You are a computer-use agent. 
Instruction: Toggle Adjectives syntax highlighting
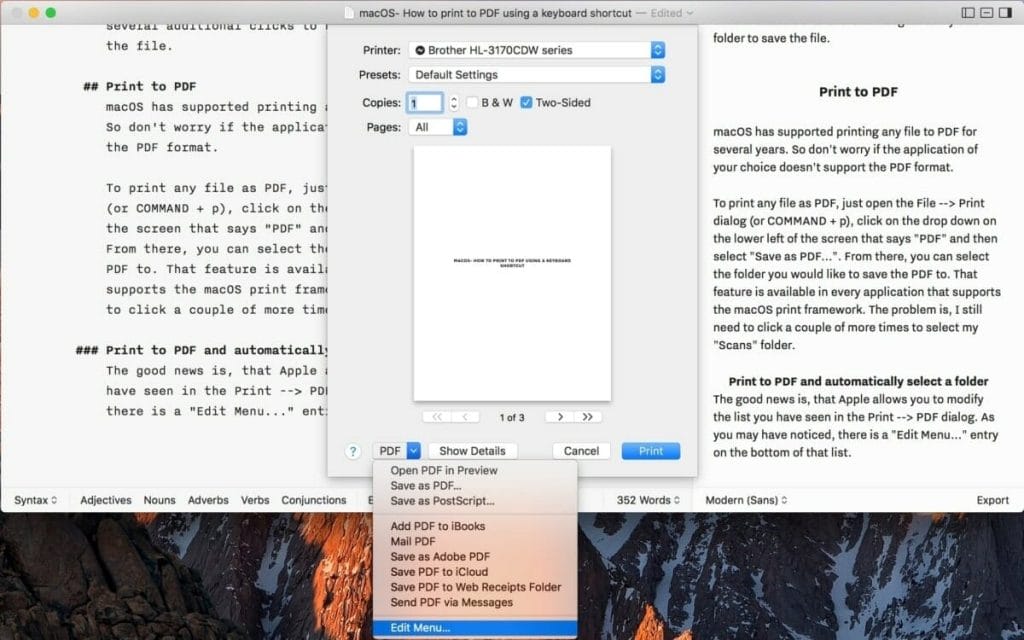click(105, 500)
